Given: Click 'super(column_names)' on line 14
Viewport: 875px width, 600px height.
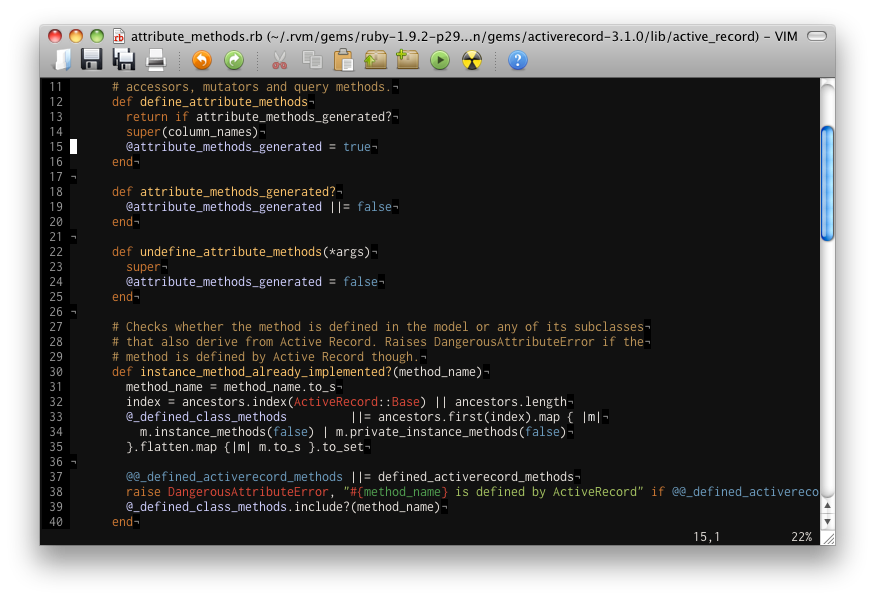Looking at the screenshot, I should 192,132.
